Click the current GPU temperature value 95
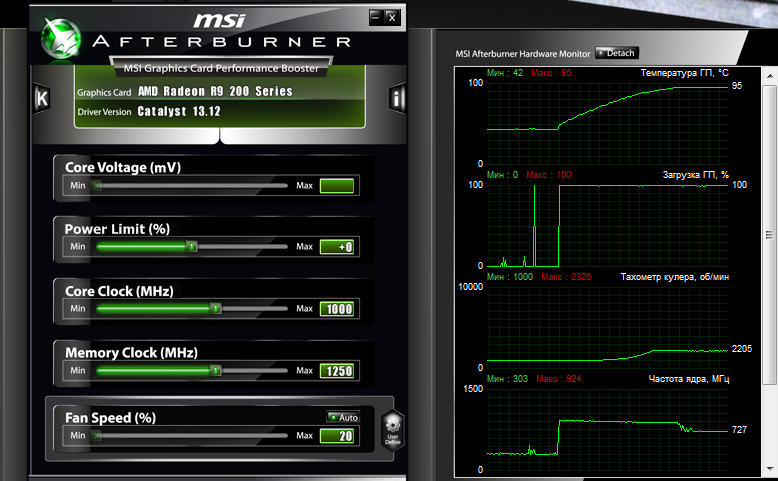Viewport: 778px width, 481px height. [737, 86]
